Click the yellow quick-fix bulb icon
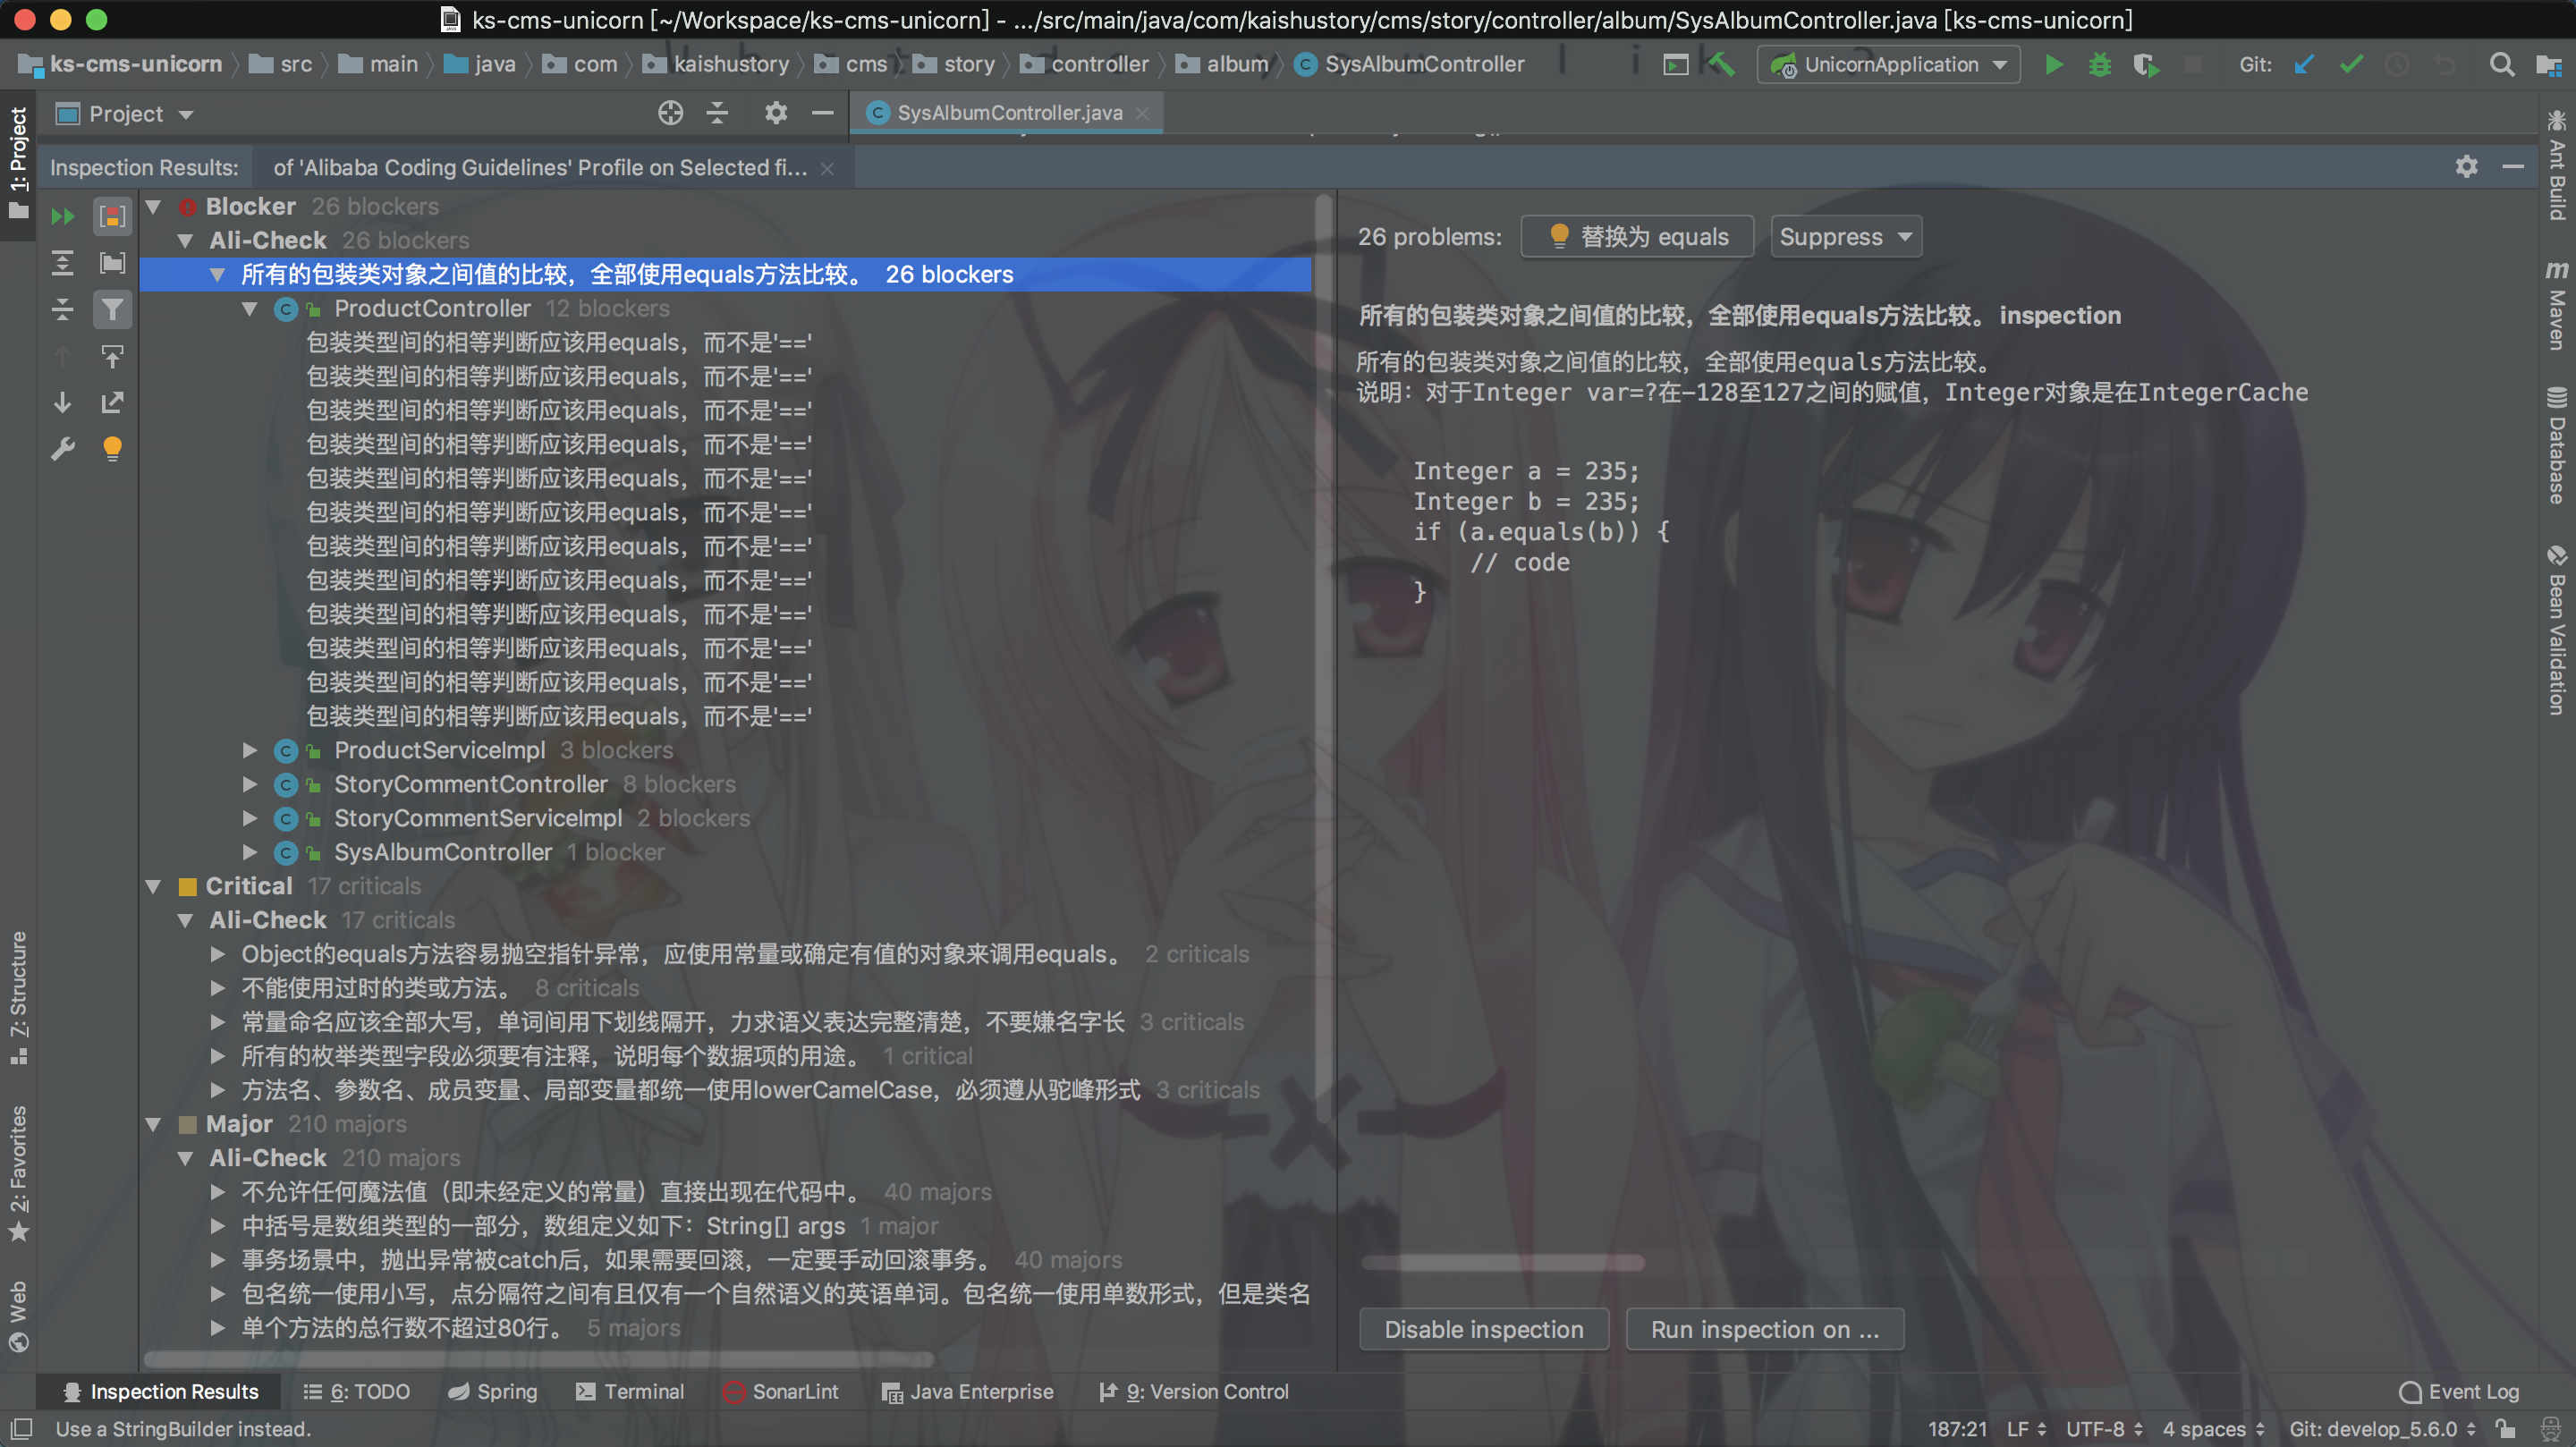2576x1447 pixels. tap(112, 449)
